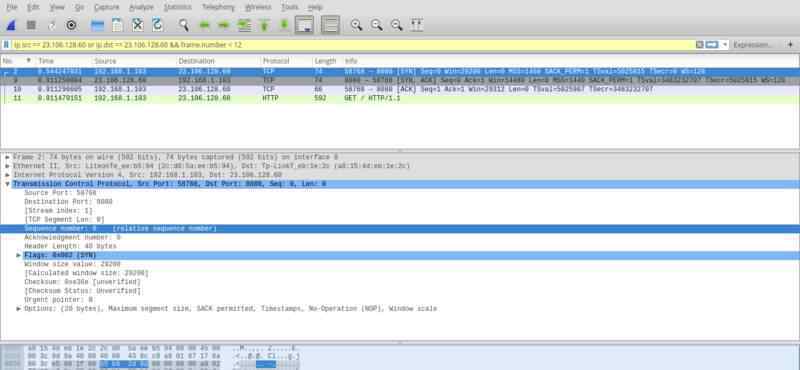The height and width of the screenshot is (370, 800).
Task: Go to specified packet icon
Action: pyautogui.click(x=244, y=25)
